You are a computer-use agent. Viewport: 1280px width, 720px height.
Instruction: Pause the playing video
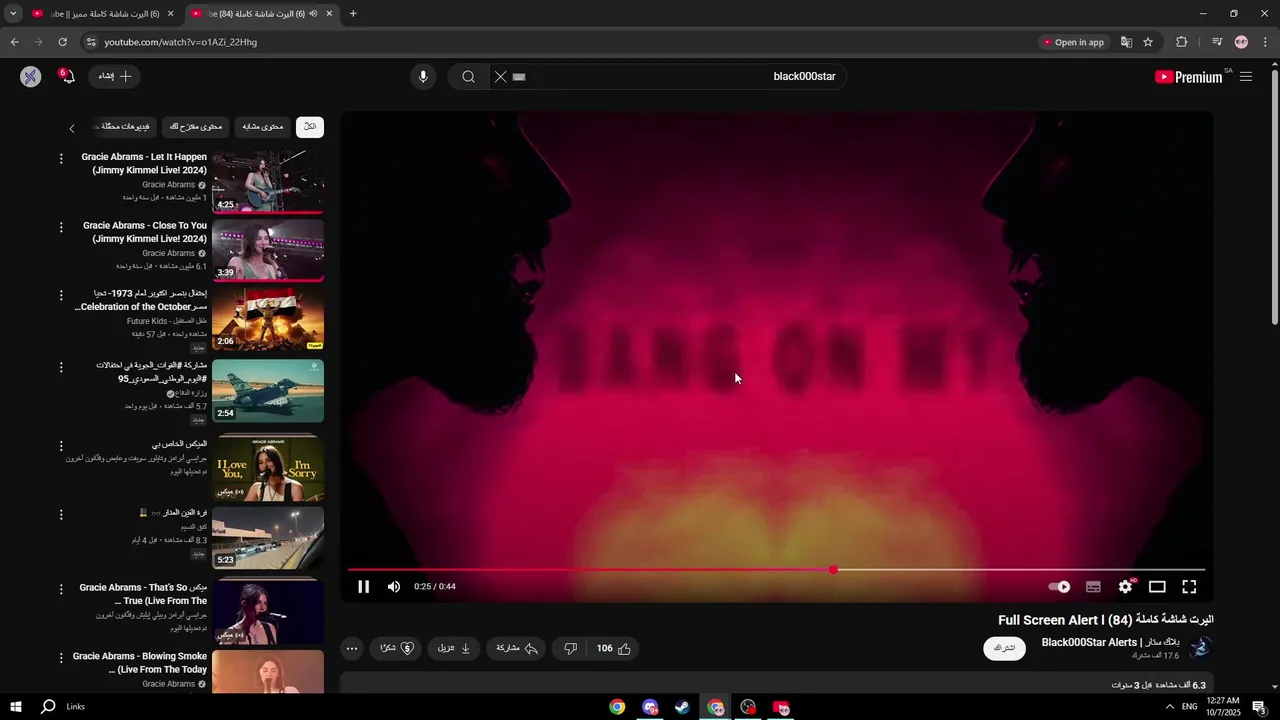364,587
